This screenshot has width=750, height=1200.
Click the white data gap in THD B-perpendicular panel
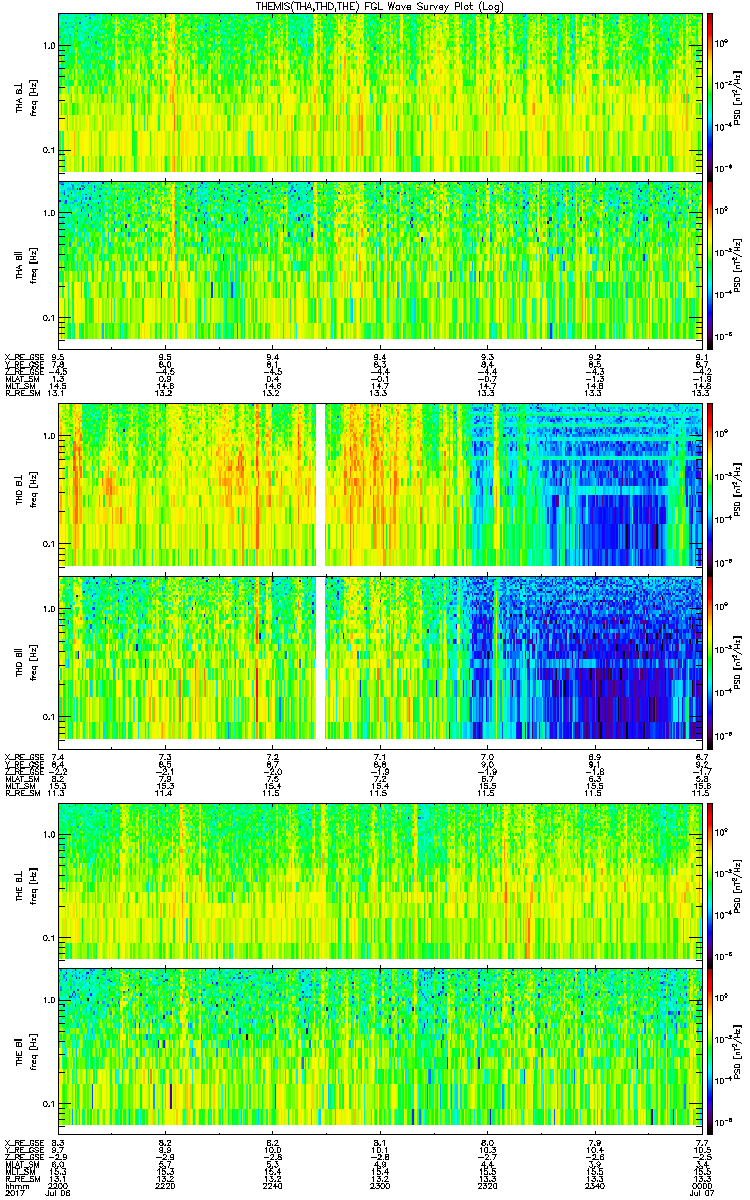[x=321, y=485]
